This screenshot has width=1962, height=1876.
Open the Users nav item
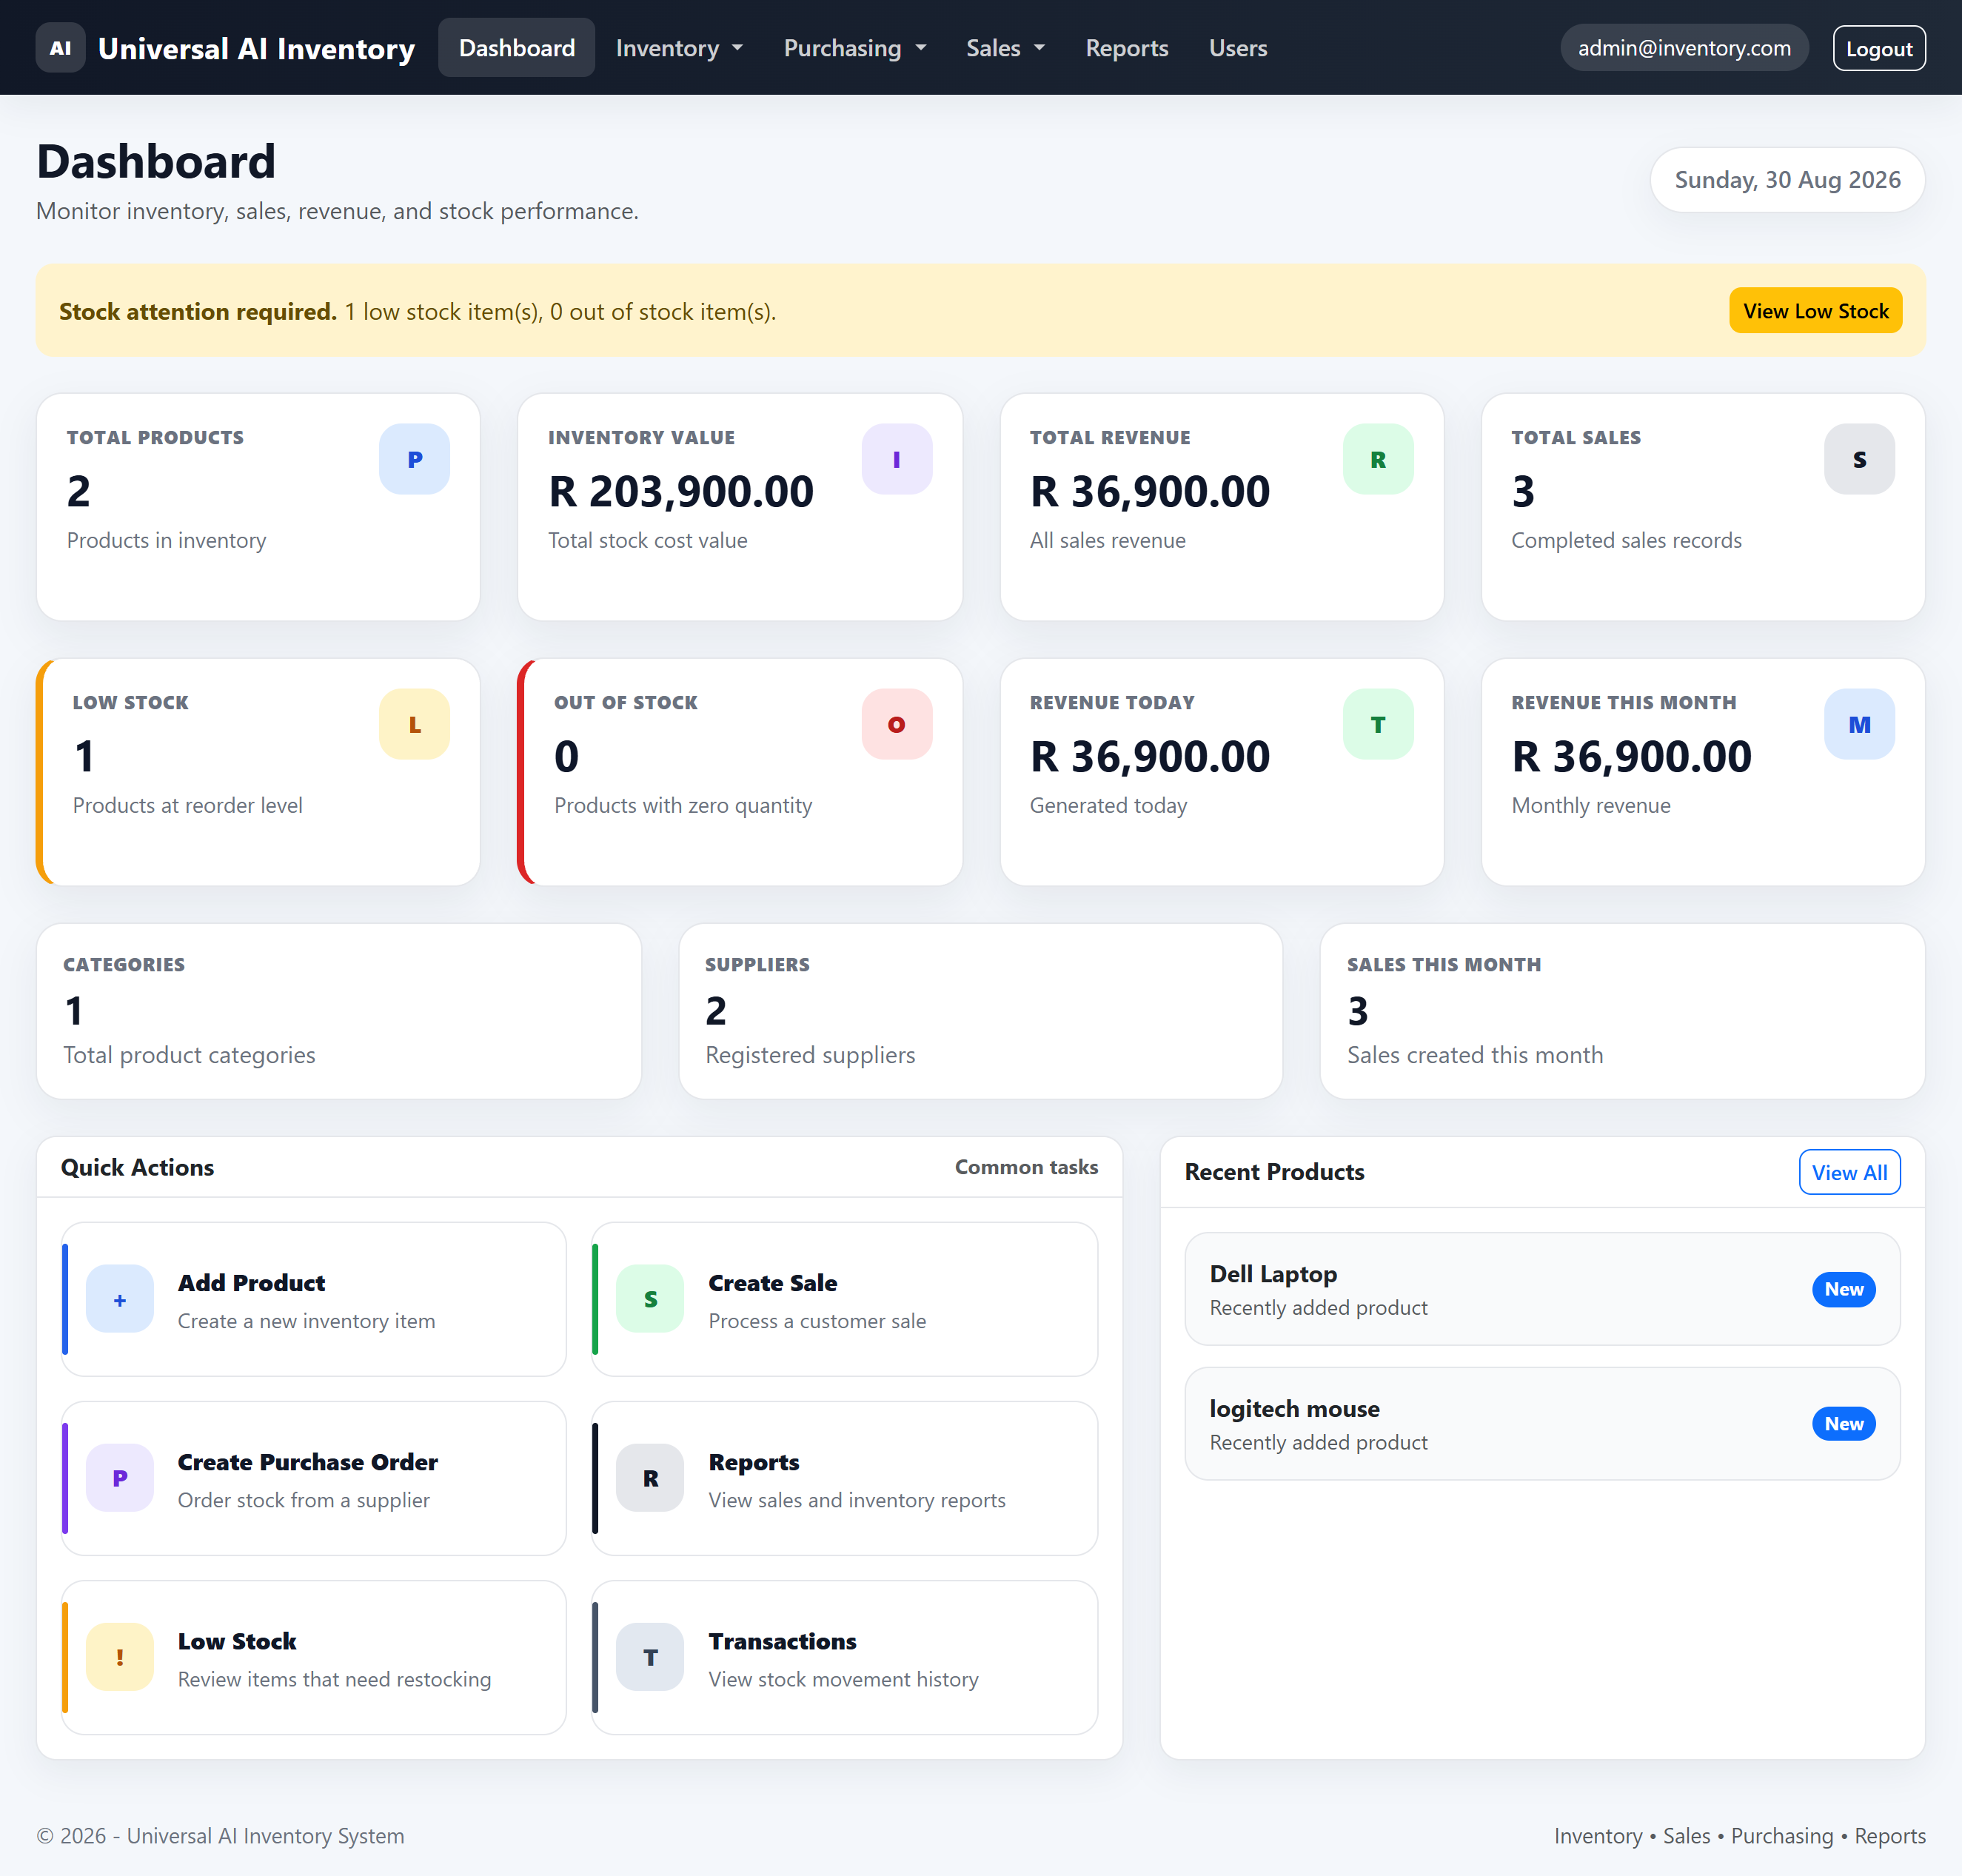click(x=1238, y=48)
